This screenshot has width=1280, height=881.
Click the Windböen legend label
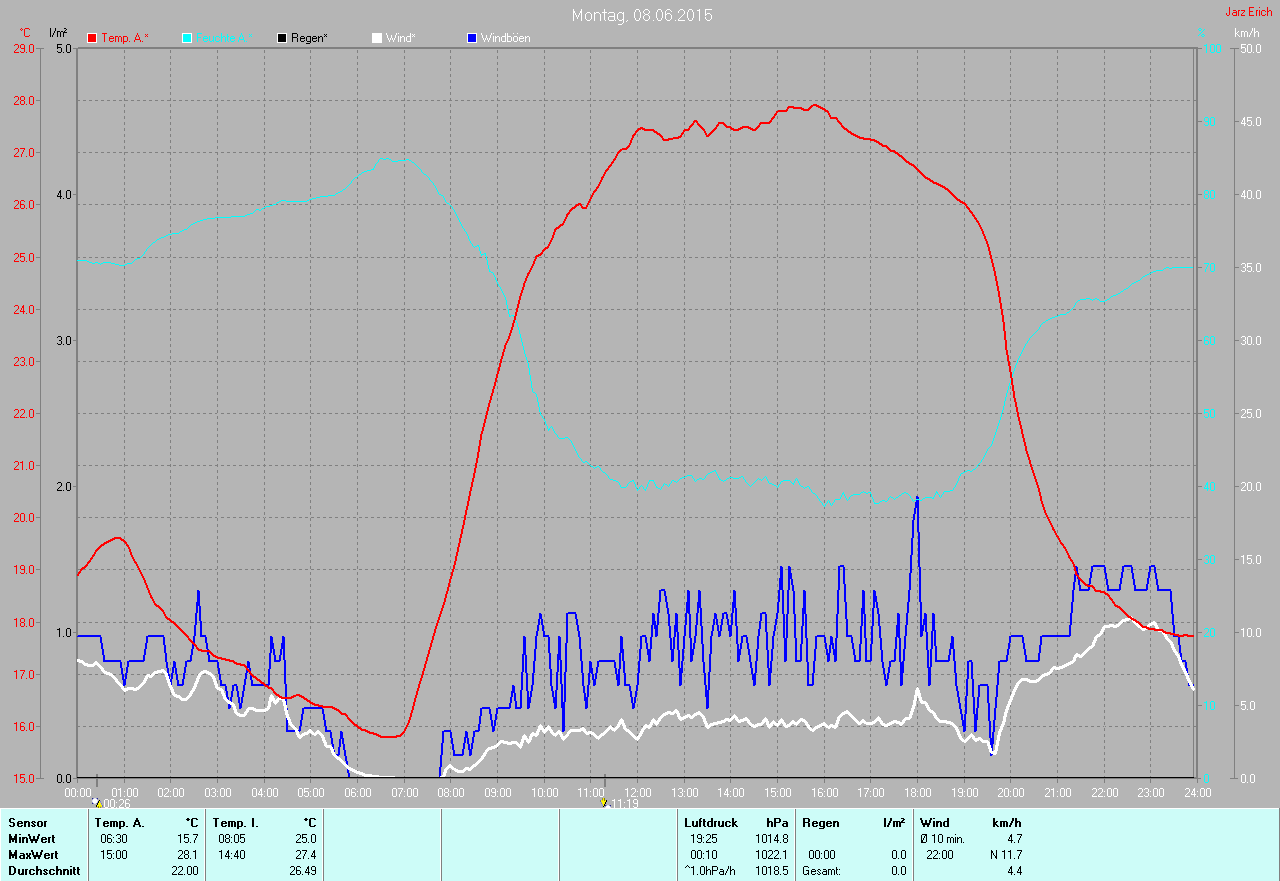[x=505, y=38]
